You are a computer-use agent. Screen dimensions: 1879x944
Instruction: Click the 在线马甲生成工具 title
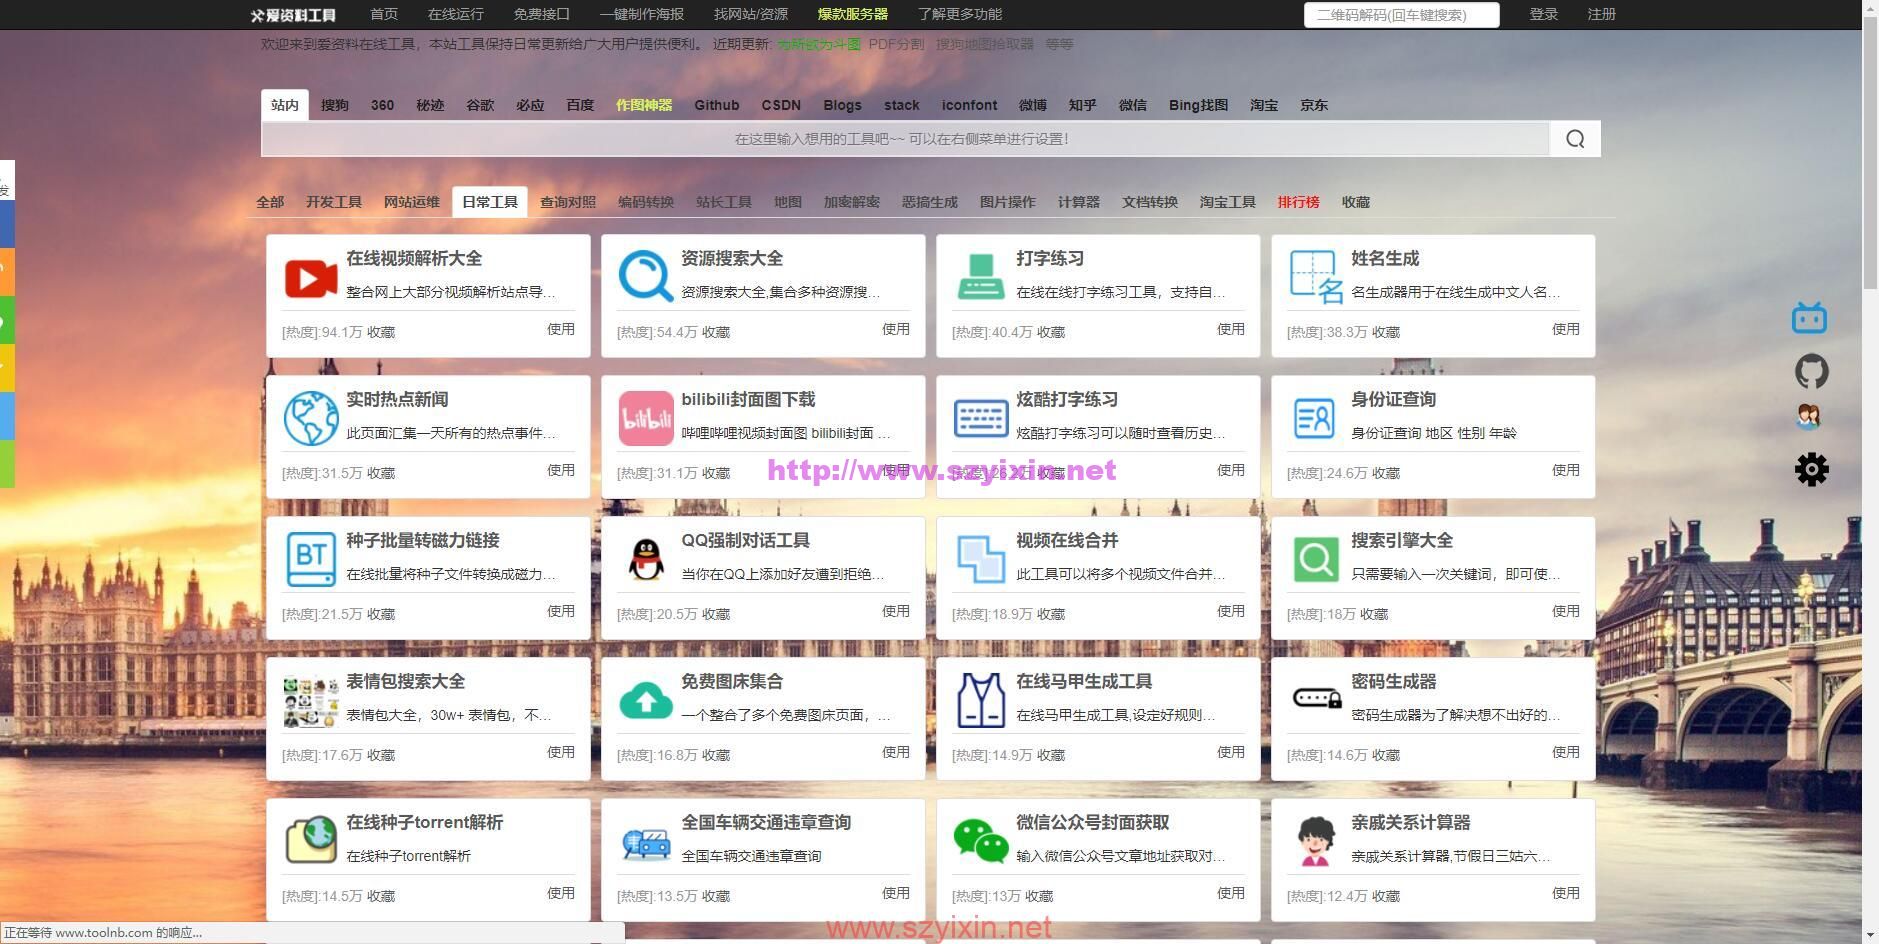pyautogui.click(x=1084, y=681)
